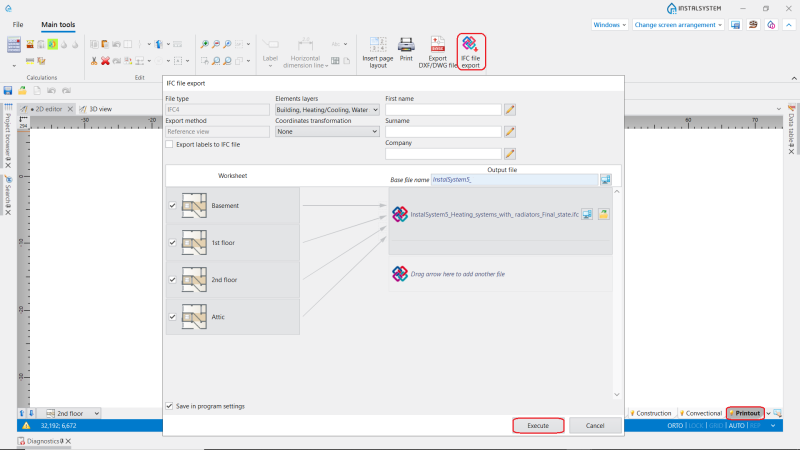Click the browse icon beside Base file name
This screenshot has width=800, height=450.
(x=605, y=180)
